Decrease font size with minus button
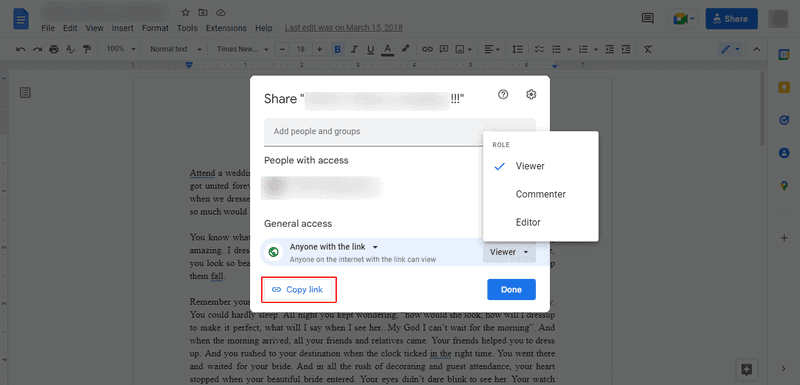 tap(282, 49)
